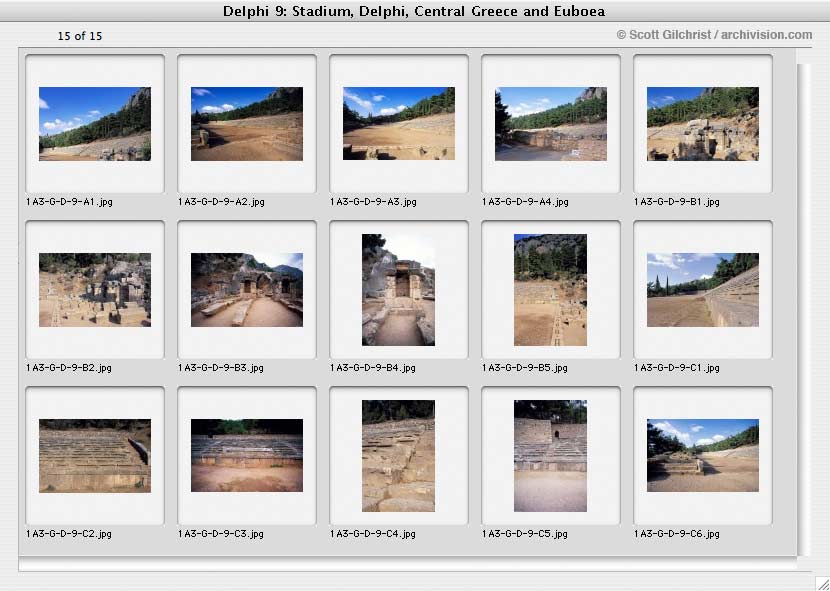
Task: Click the '15 of 15' image counter
Action: click(80, 36)
